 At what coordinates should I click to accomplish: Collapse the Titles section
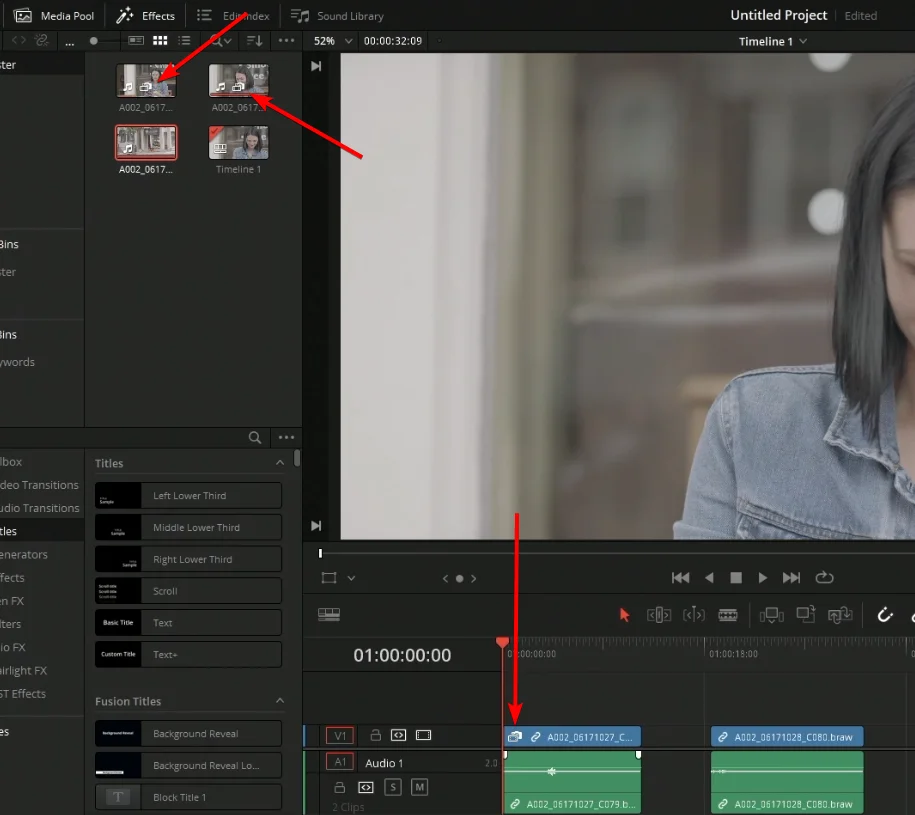(280, 463)
